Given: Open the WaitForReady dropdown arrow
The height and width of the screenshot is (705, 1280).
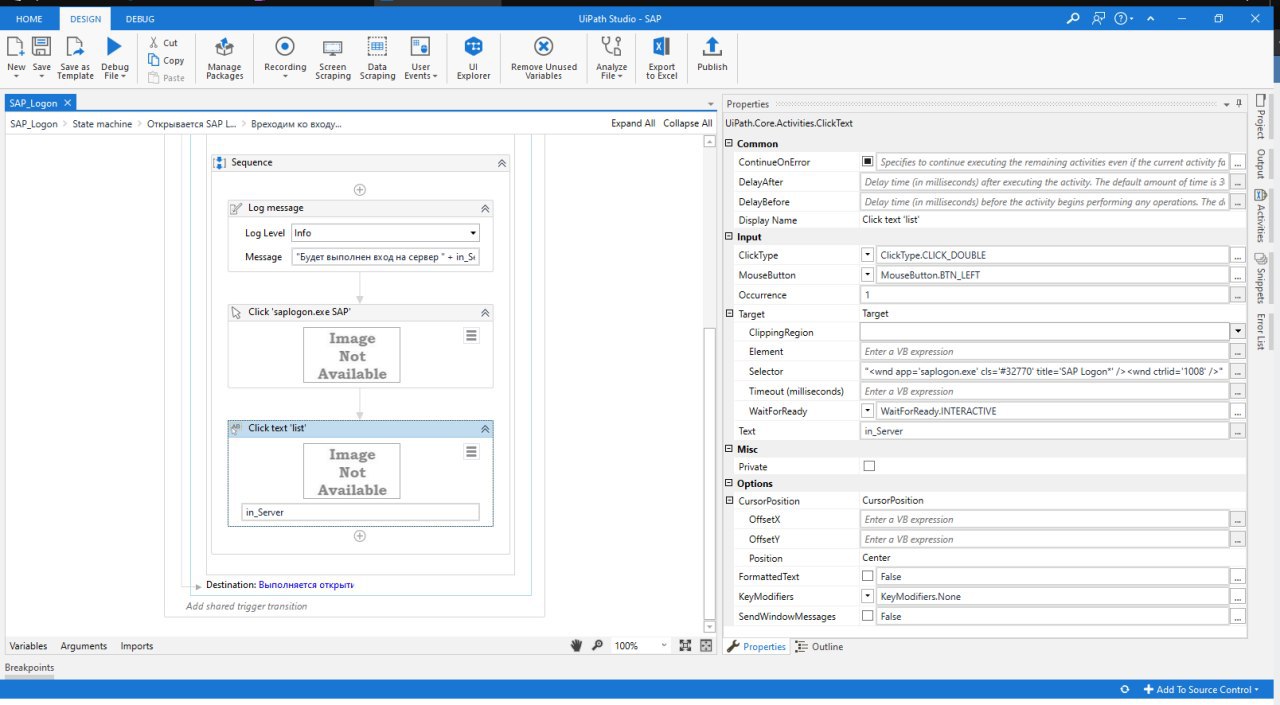Looking at the screenshot, I should coord(867,411).
